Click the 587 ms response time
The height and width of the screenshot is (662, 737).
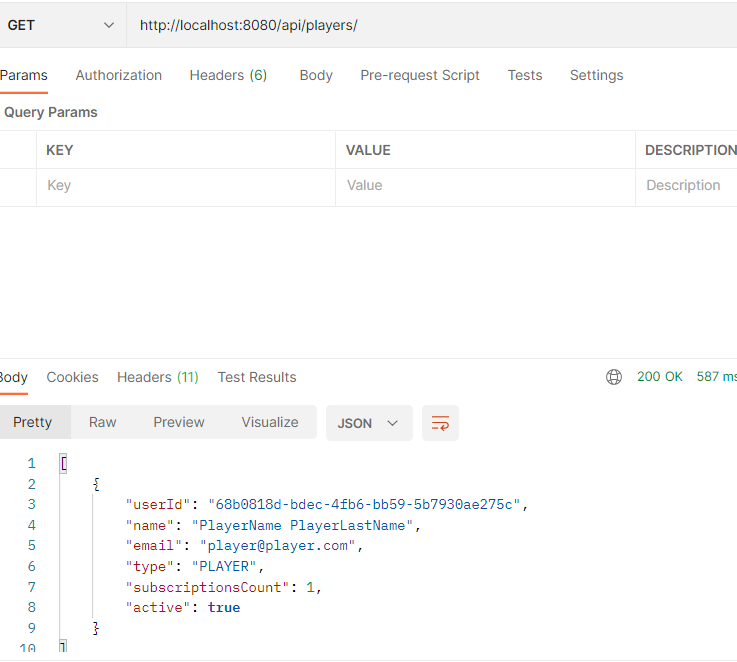click(x=716, y=377)
